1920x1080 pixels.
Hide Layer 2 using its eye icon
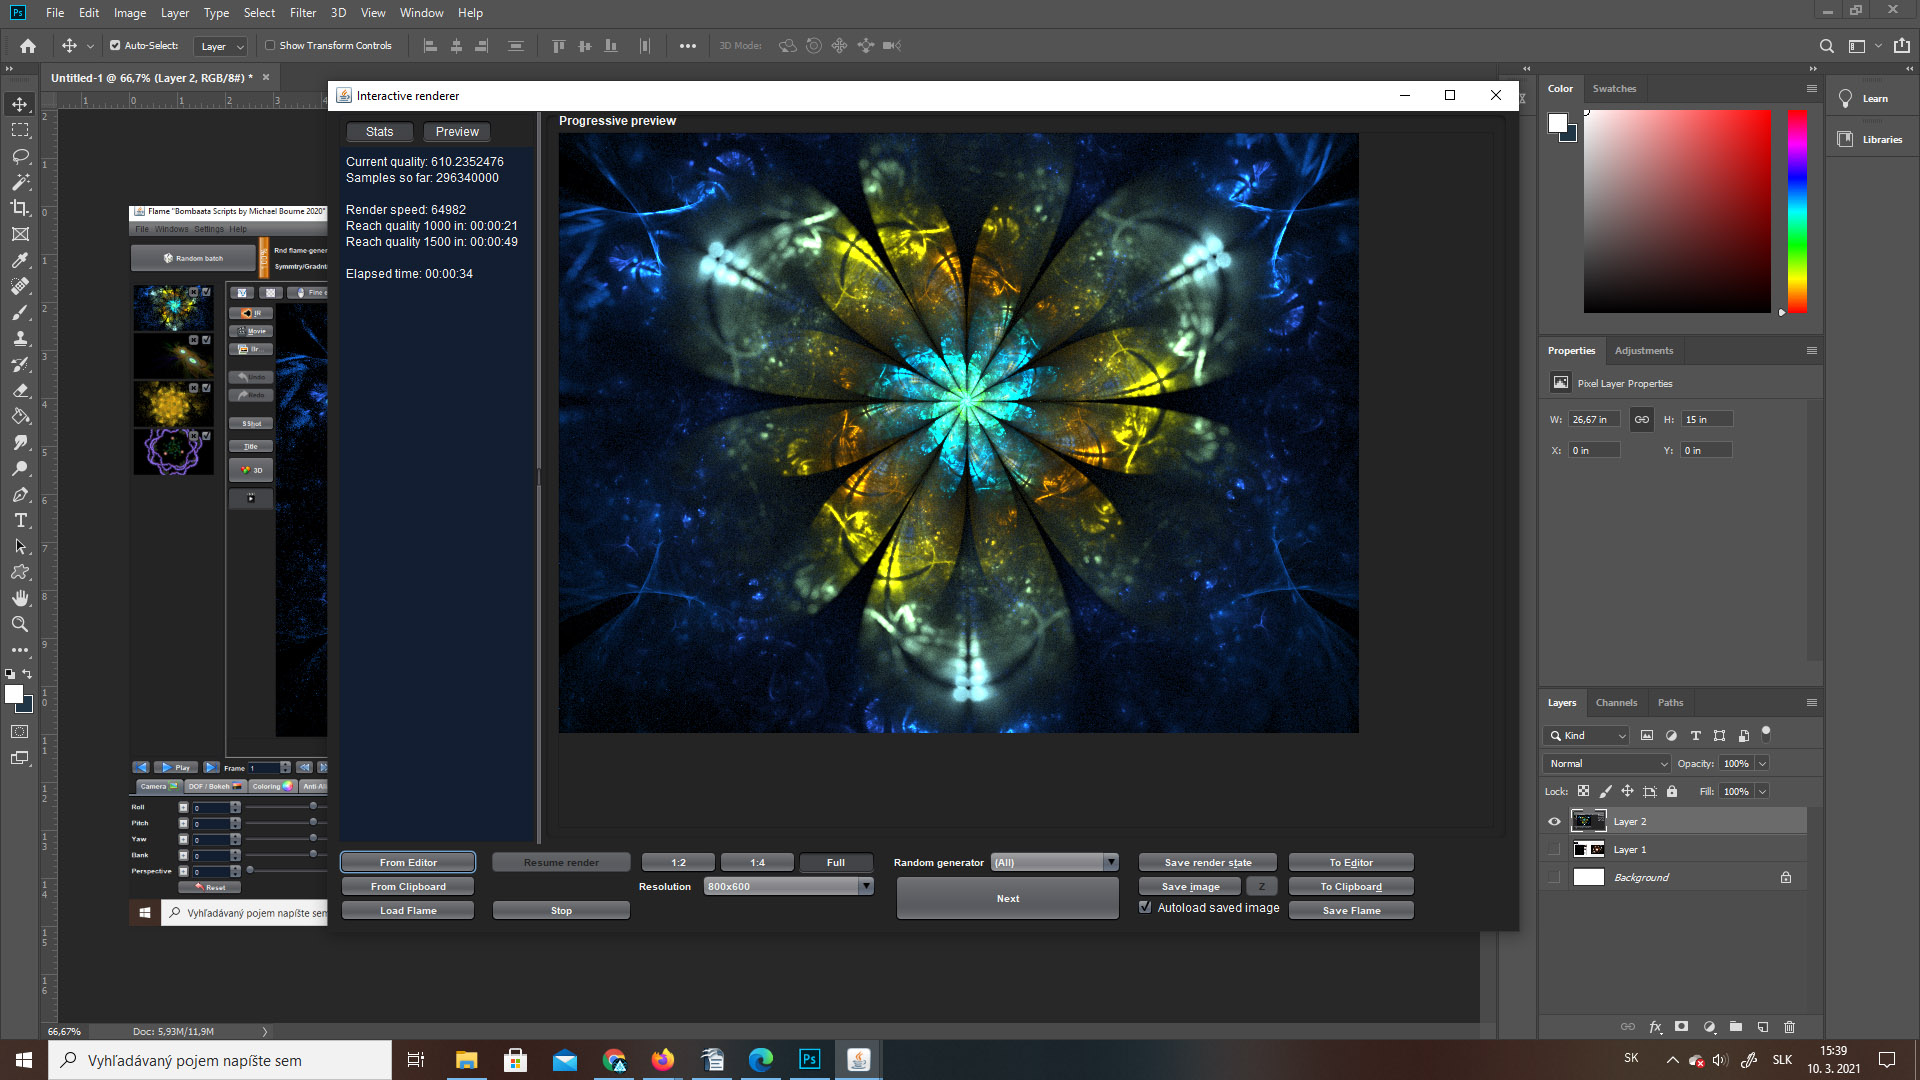coord(1554,822)
